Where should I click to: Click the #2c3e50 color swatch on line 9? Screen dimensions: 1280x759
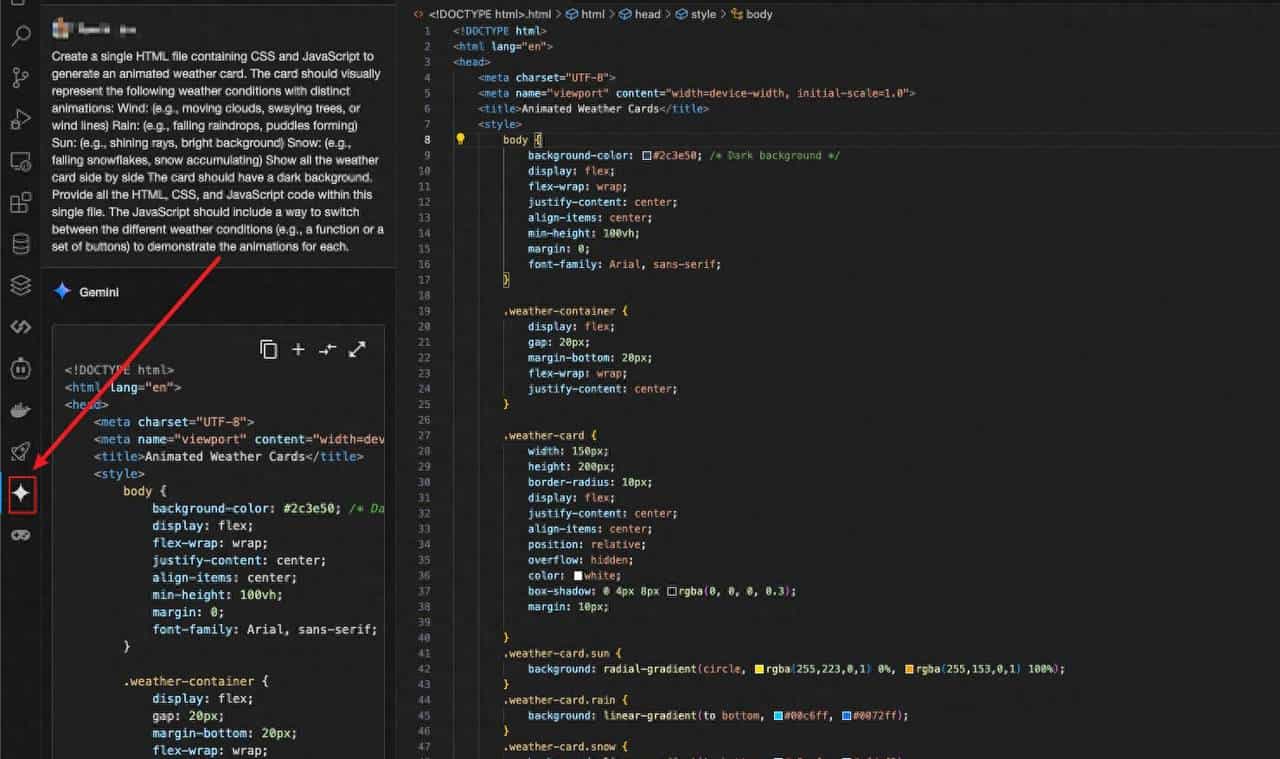click(647, 156)
